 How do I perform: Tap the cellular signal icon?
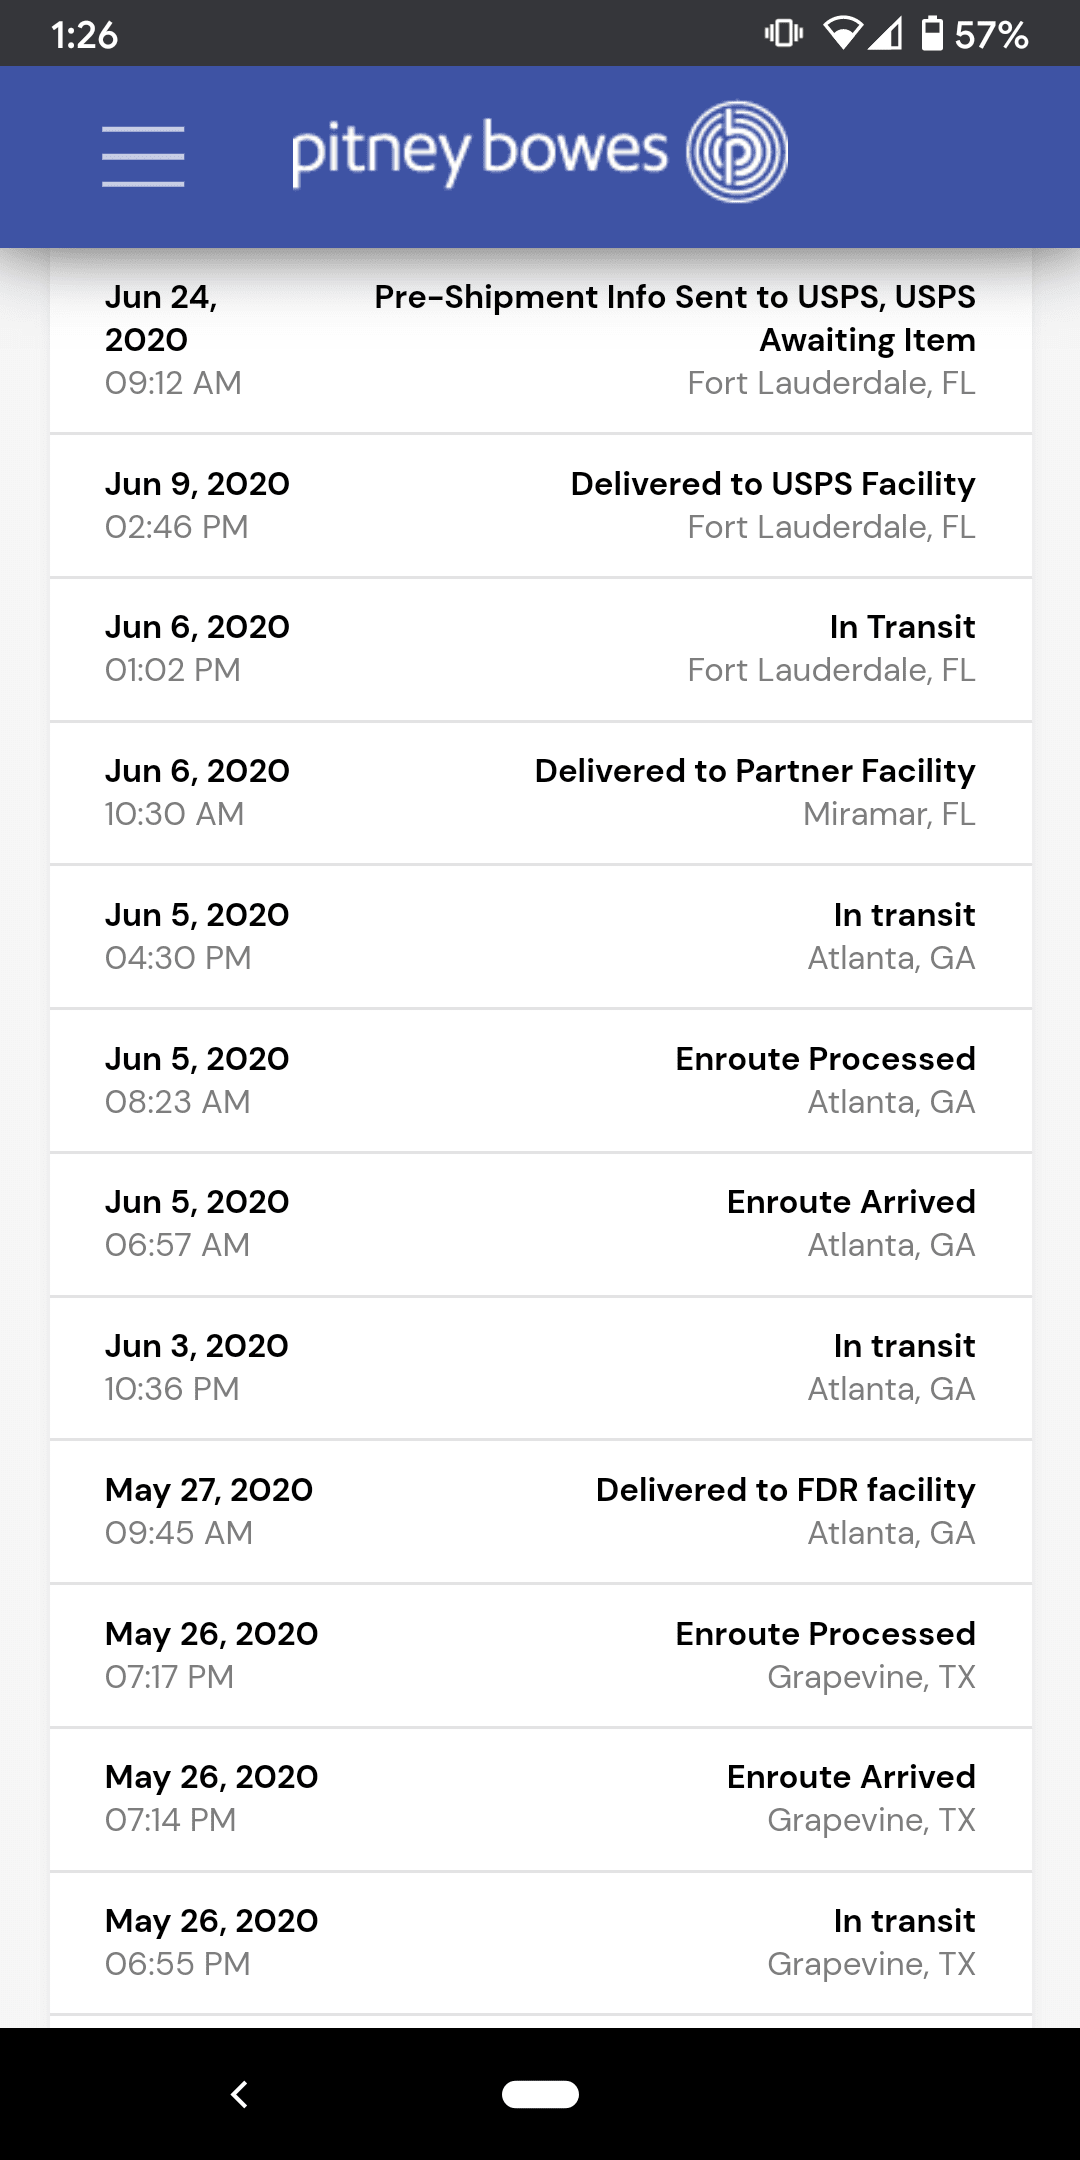pyautogui.click(x=885, y=34)
